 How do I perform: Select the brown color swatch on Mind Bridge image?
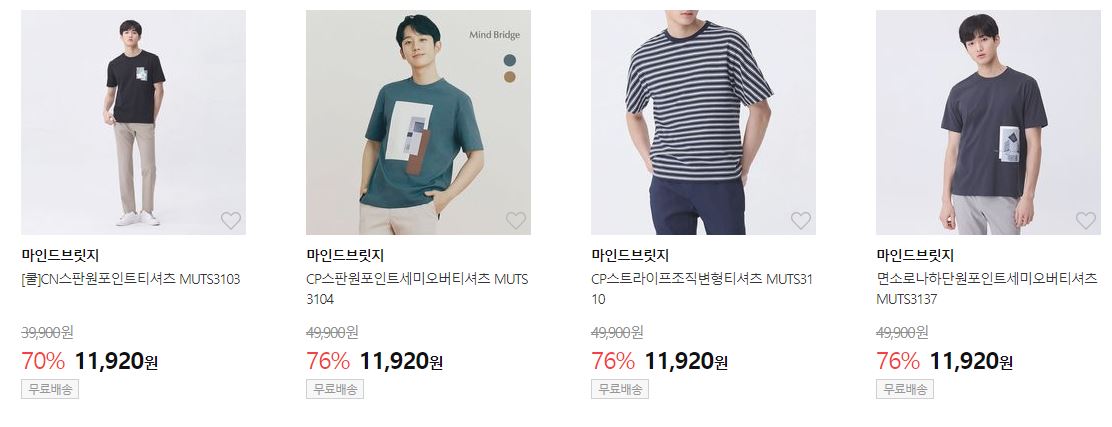[511, 77]
